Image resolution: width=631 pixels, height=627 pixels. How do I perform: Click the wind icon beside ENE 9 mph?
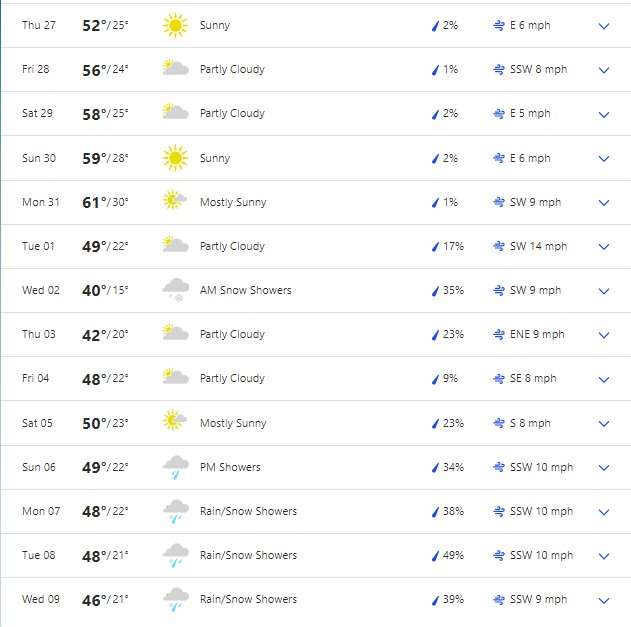[499, 334]
